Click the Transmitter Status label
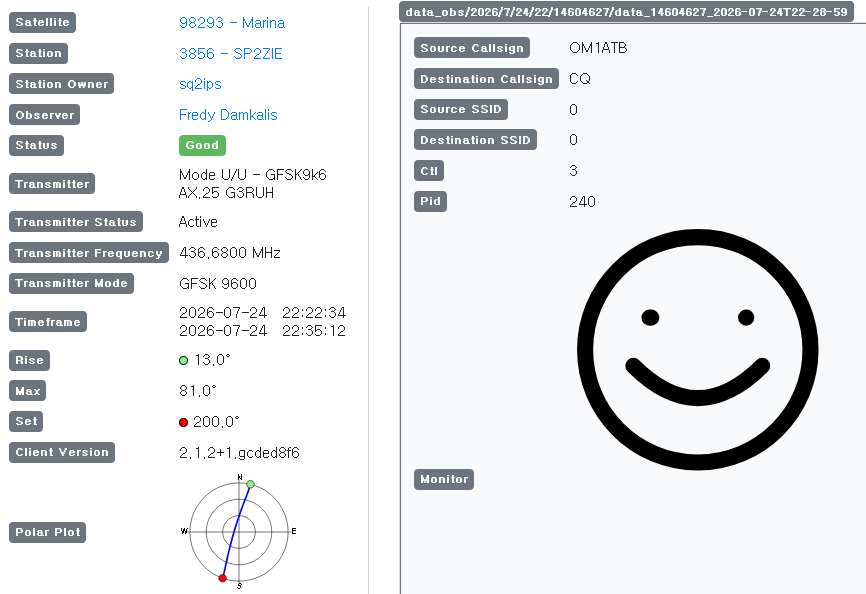Screen dimensions: 866x594 tap(76, 222)
